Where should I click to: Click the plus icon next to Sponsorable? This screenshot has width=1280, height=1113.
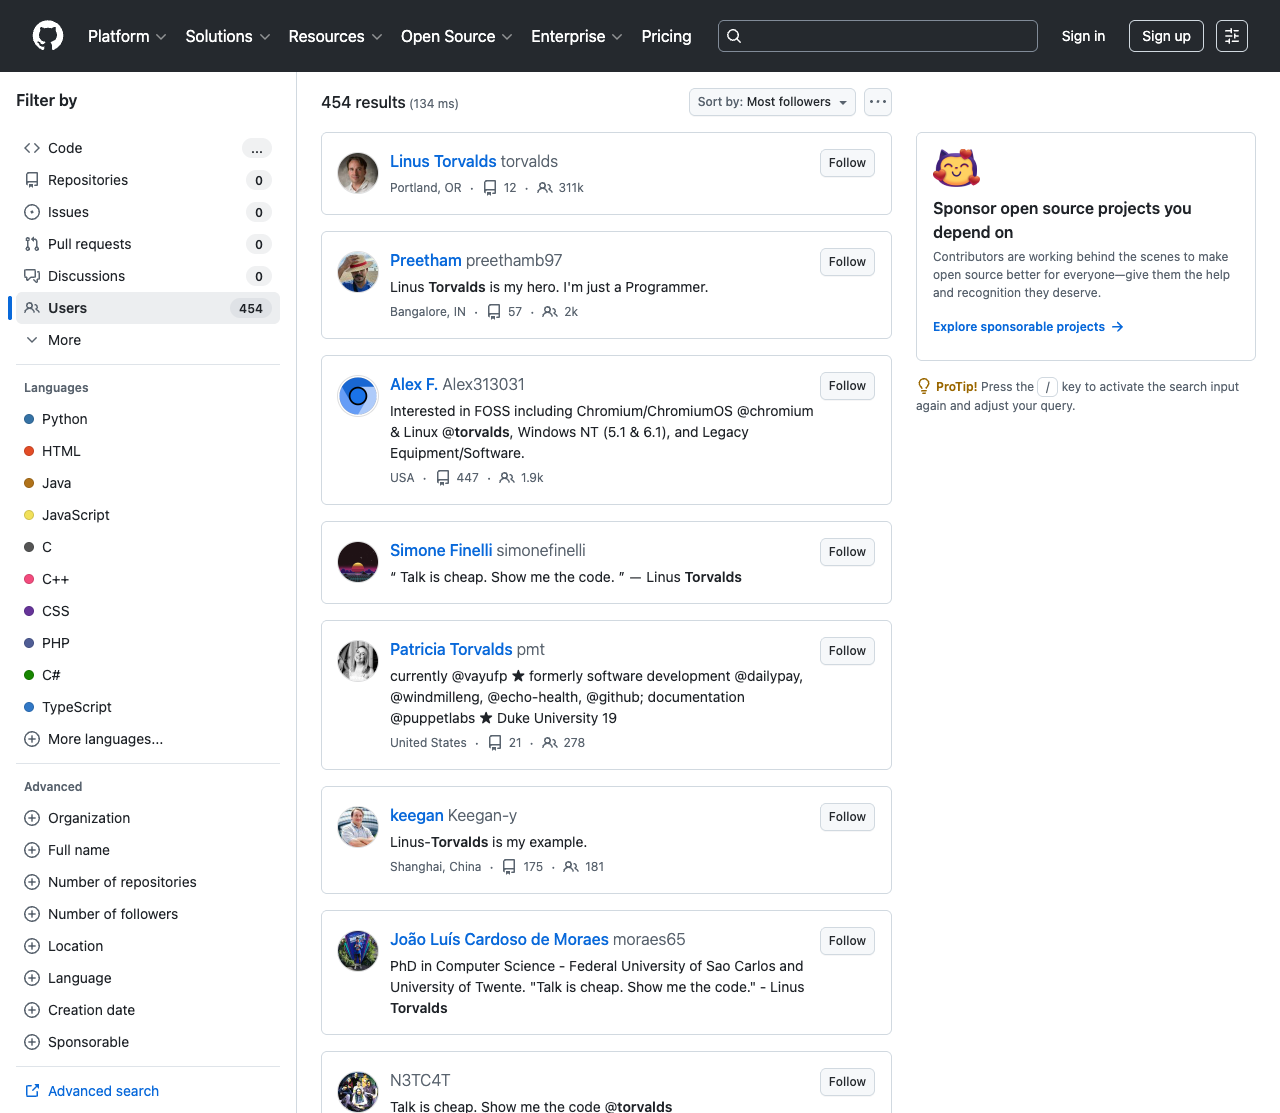click(x=32, y=1042)
